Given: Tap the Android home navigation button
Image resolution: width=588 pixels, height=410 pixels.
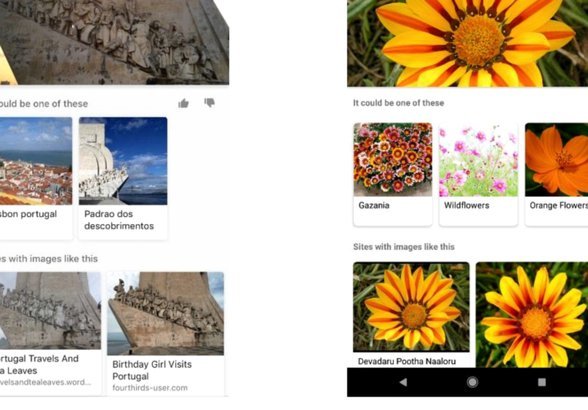Looking at the screenshot, I should pos(472,382).
